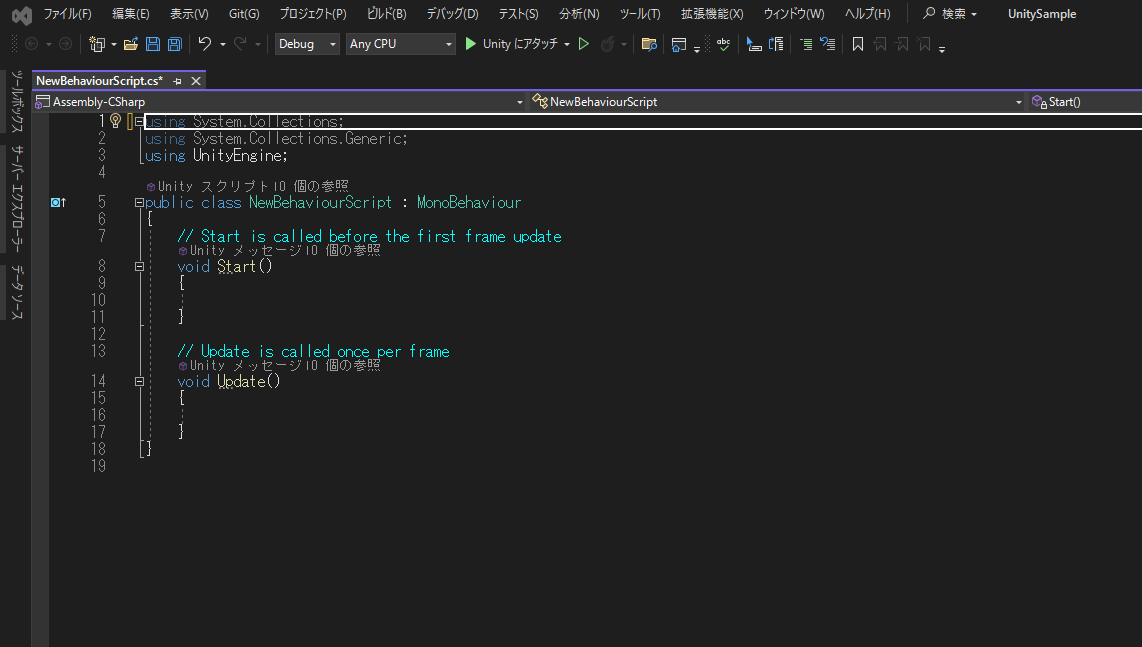The width and height of the screenshot is (1142, 647).
Task: Expand the New Project dropdown arrow
Action: (114, 44)
